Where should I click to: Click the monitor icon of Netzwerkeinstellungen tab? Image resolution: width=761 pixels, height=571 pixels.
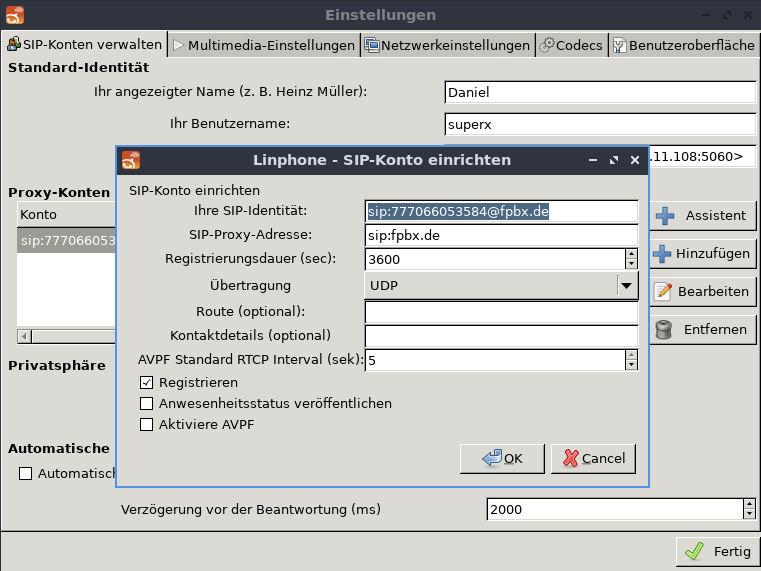click(372, 45)
